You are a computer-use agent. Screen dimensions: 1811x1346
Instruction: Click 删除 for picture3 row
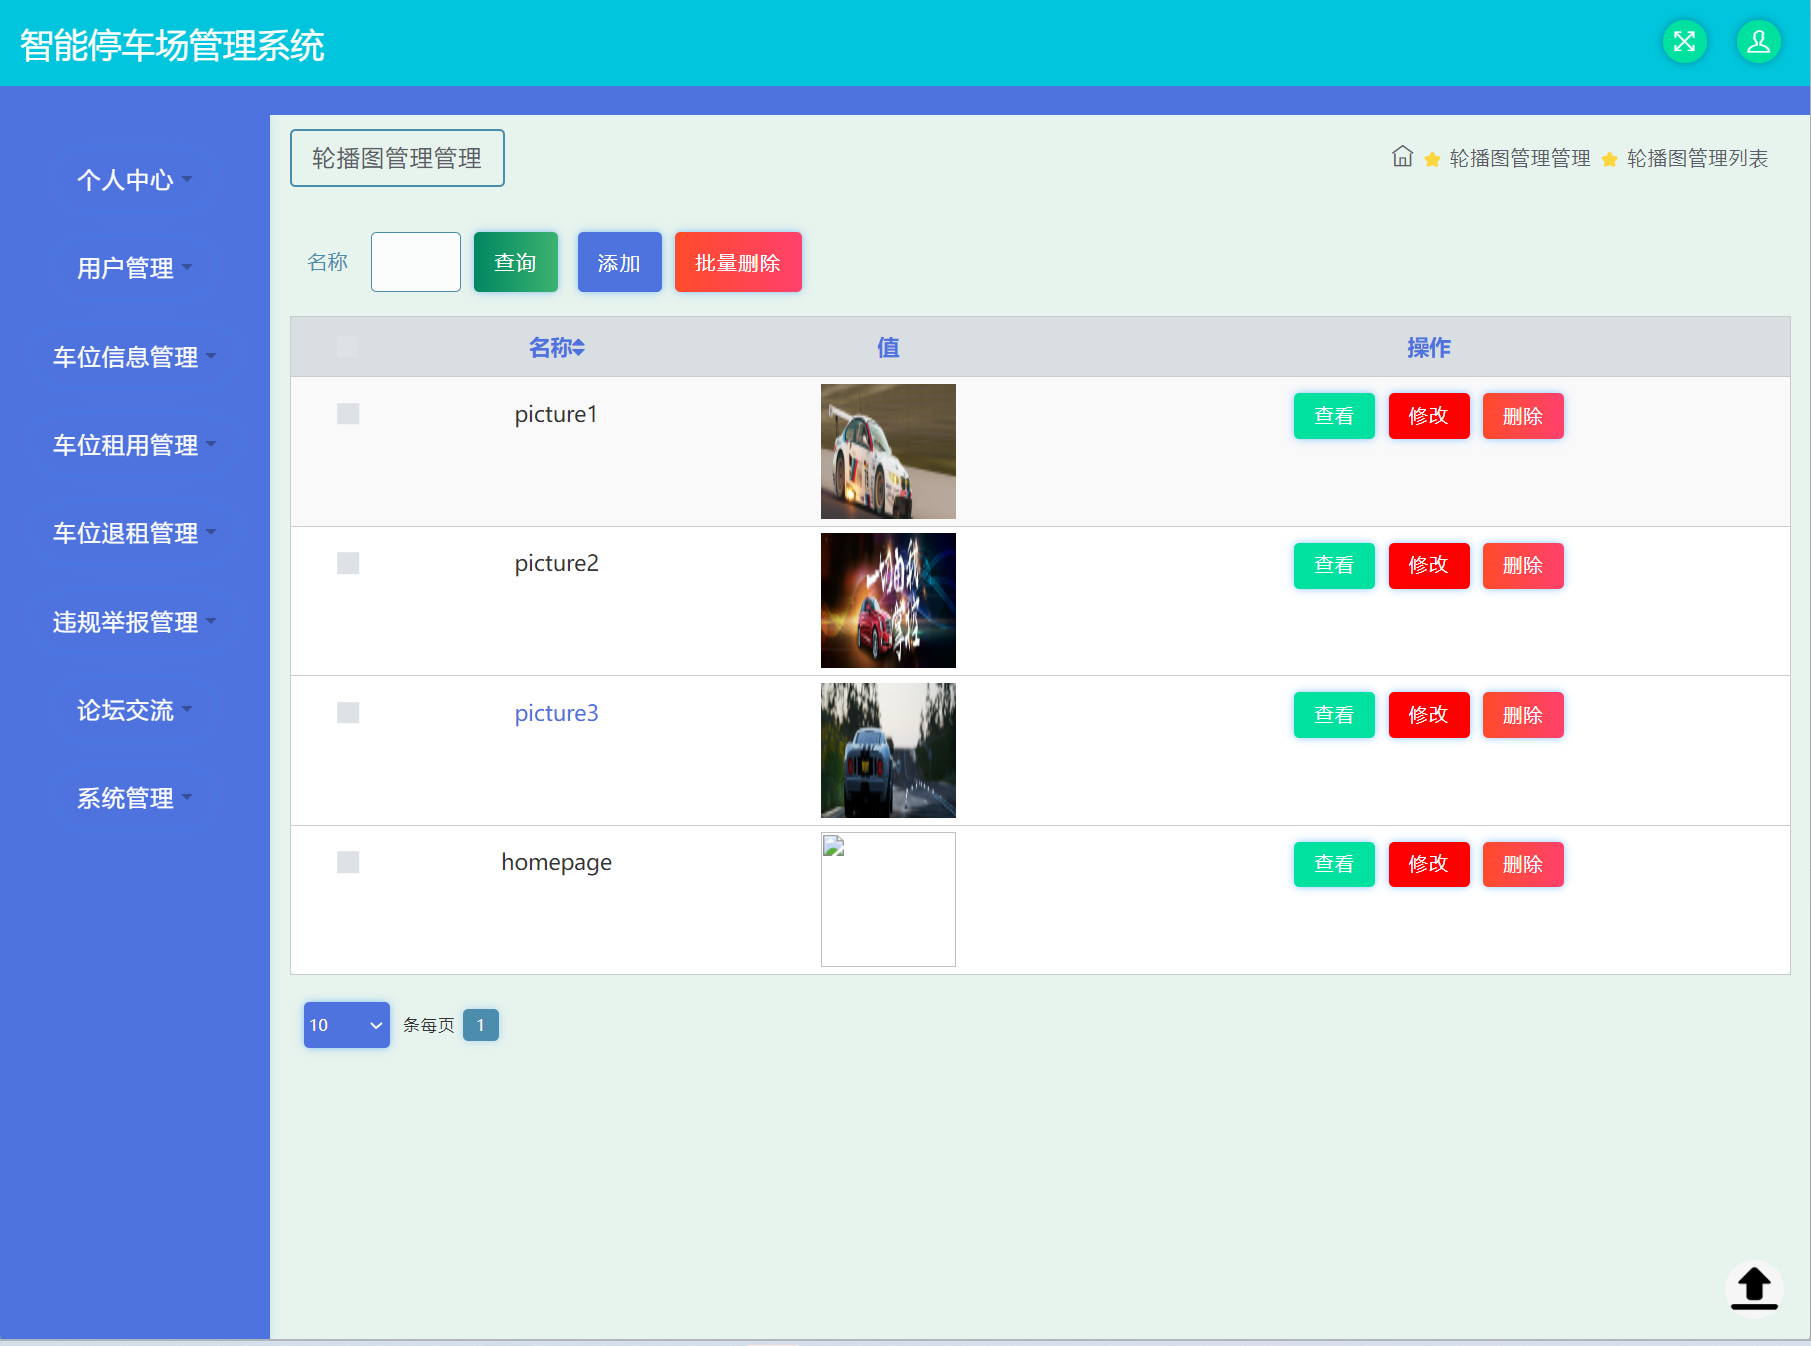(x=1523, y=715)
